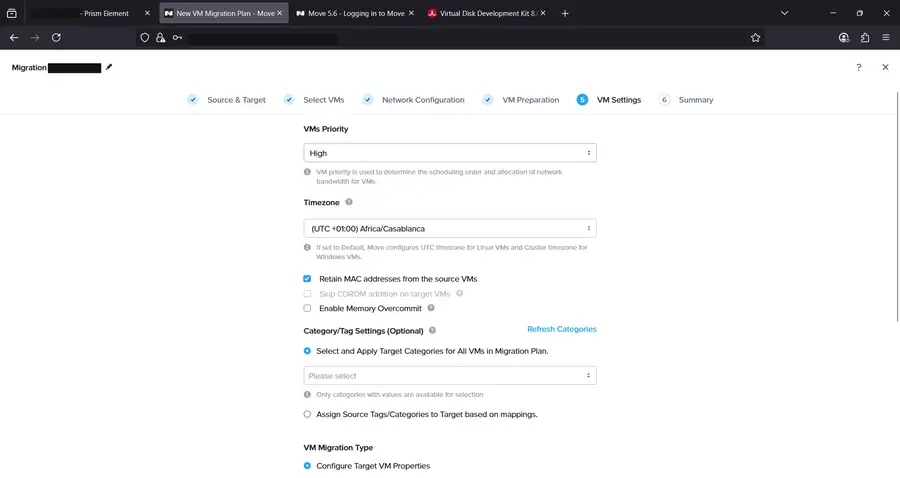Image resolution: width=900 pixels, height=478 pixels.
Task: Select 'Assign Source Tags/Categories to Target' radio button
Action: click(307, 414)
